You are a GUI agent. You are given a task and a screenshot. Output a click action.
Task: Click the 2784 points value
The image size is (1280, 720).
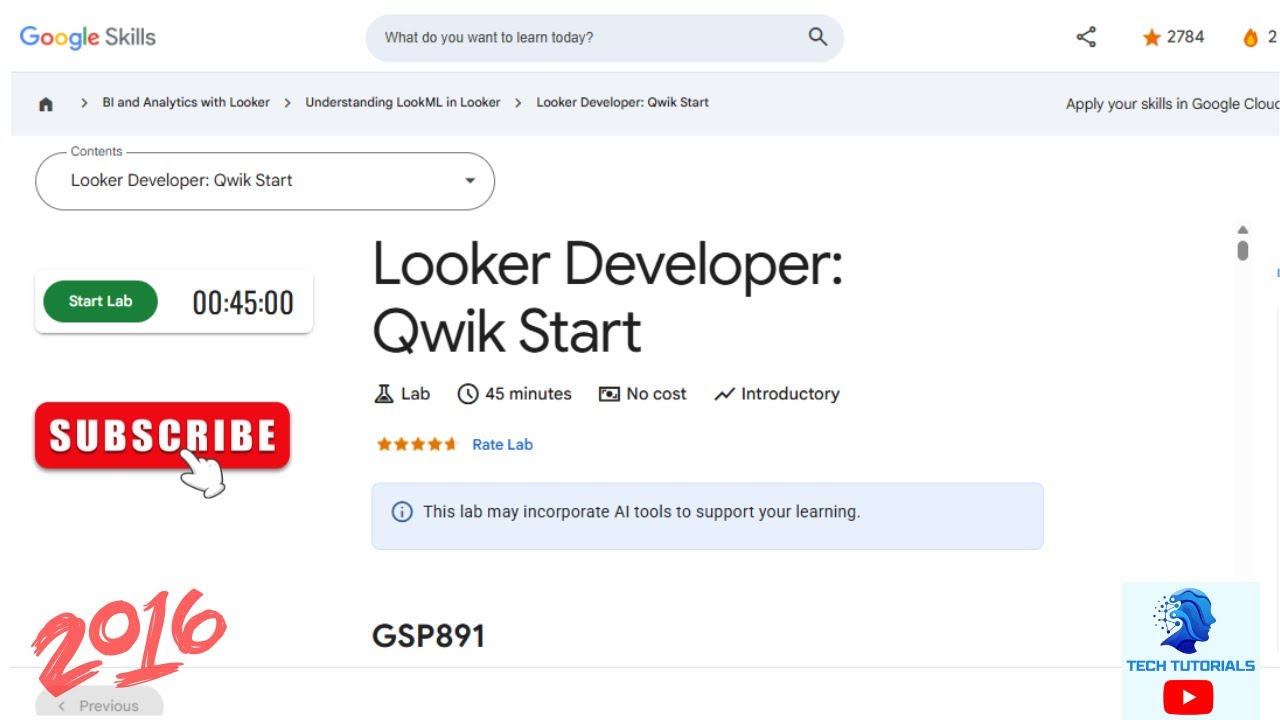1185,37
